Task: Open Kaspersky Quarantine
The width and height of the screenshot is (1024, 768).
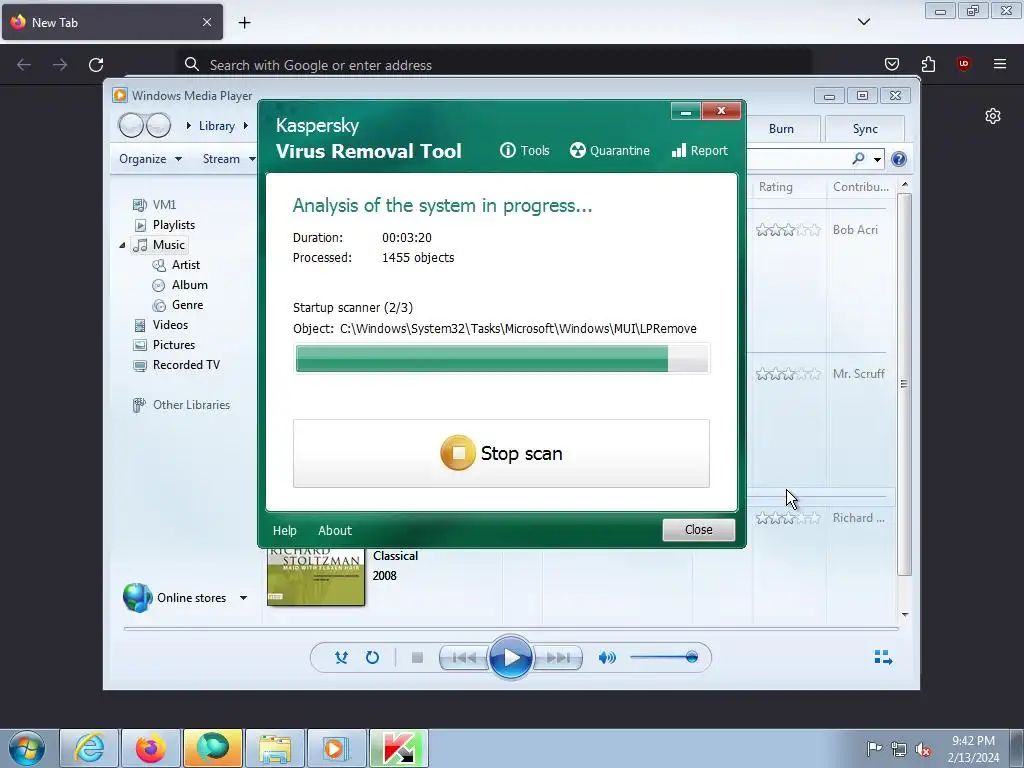Action: tap(609, 150)
